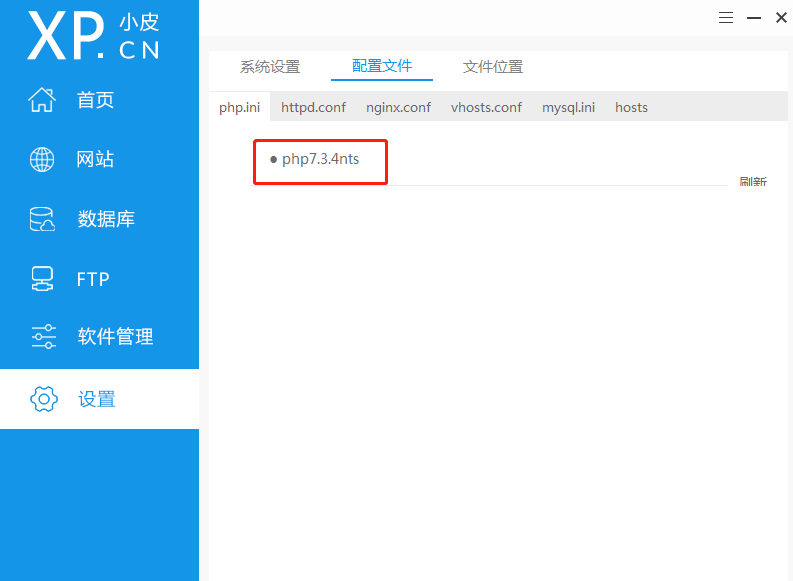Viewport: 793px width, 581px height.
Task: Open FTP section label
Action: (93, 279)
